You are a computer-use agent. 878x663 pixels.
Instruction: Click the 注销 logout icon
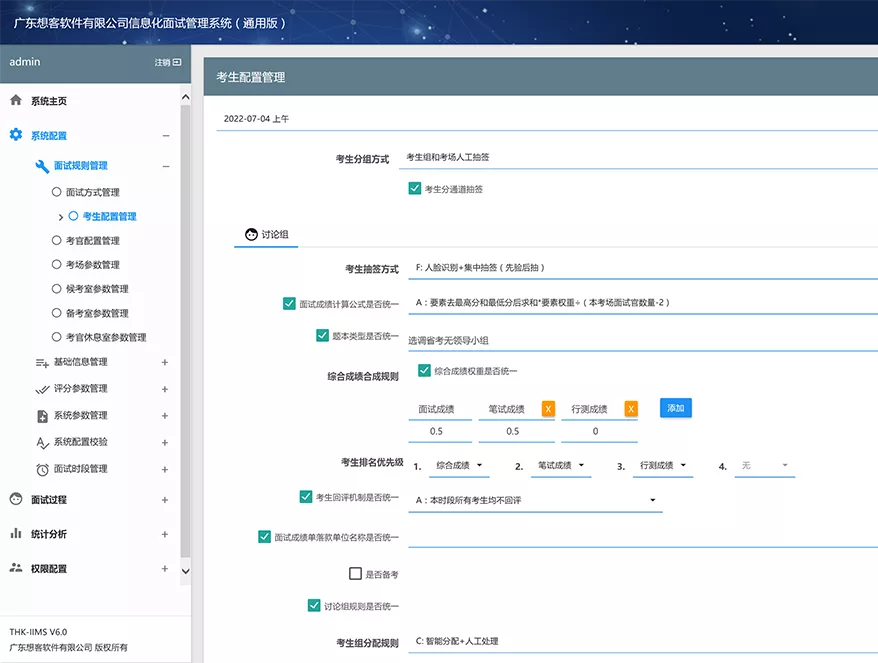(177, 62)
